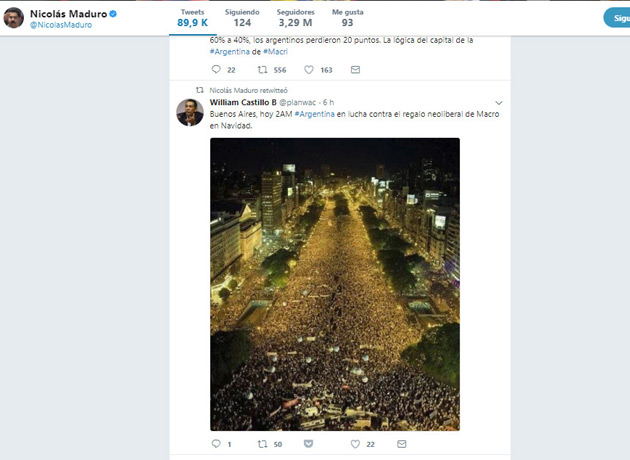Reply to the top tweet with 22 replies

tap(216, 70)
